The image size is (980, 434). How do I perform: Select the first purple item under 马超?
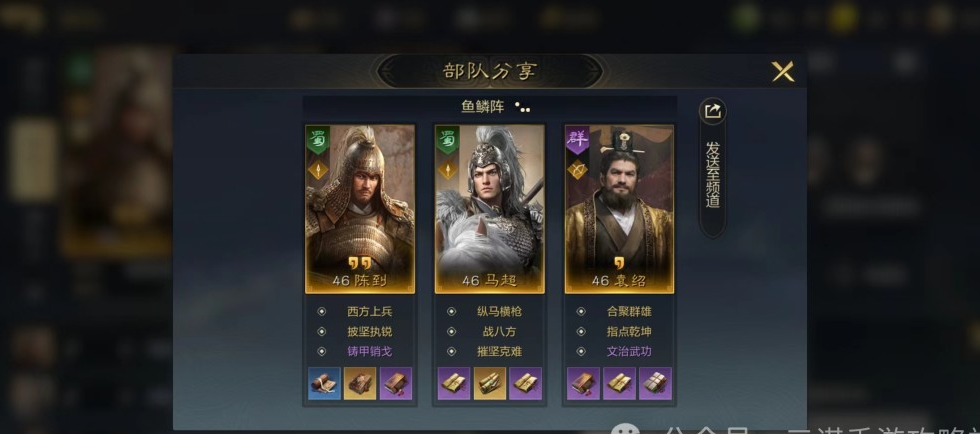pos(454,383)
